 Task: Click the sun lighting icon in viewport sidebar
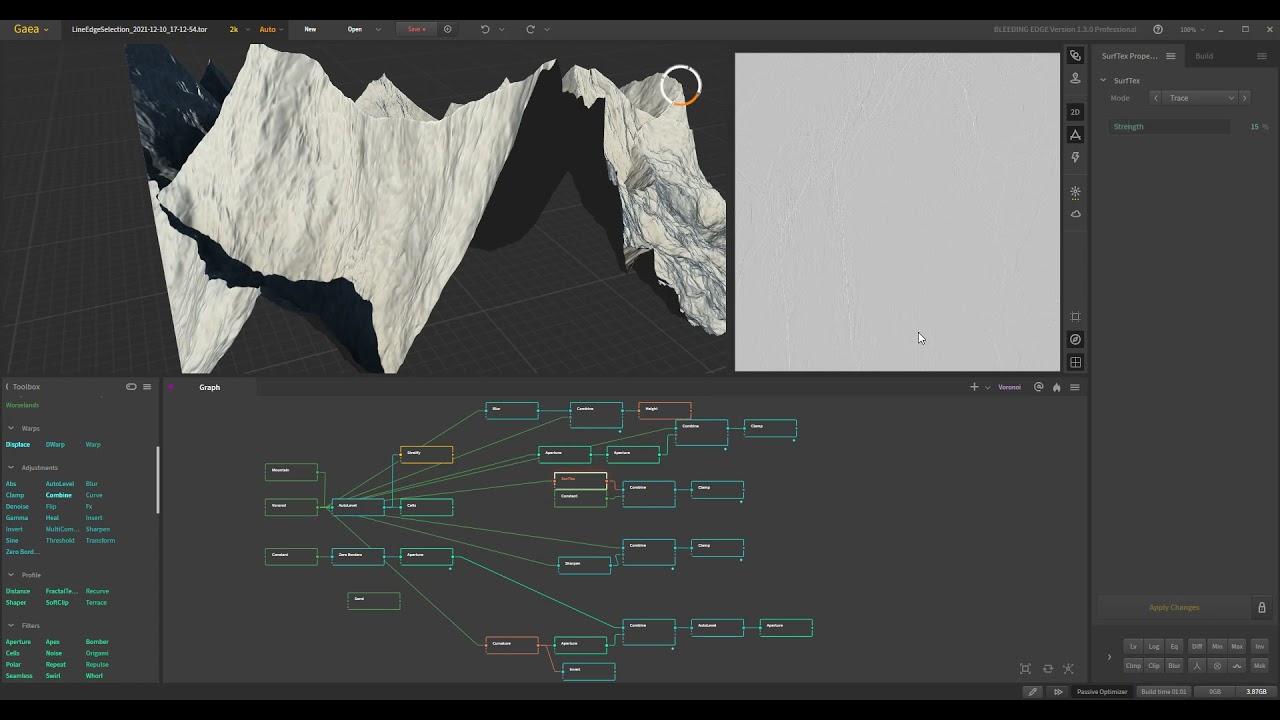coord(1075,191)
